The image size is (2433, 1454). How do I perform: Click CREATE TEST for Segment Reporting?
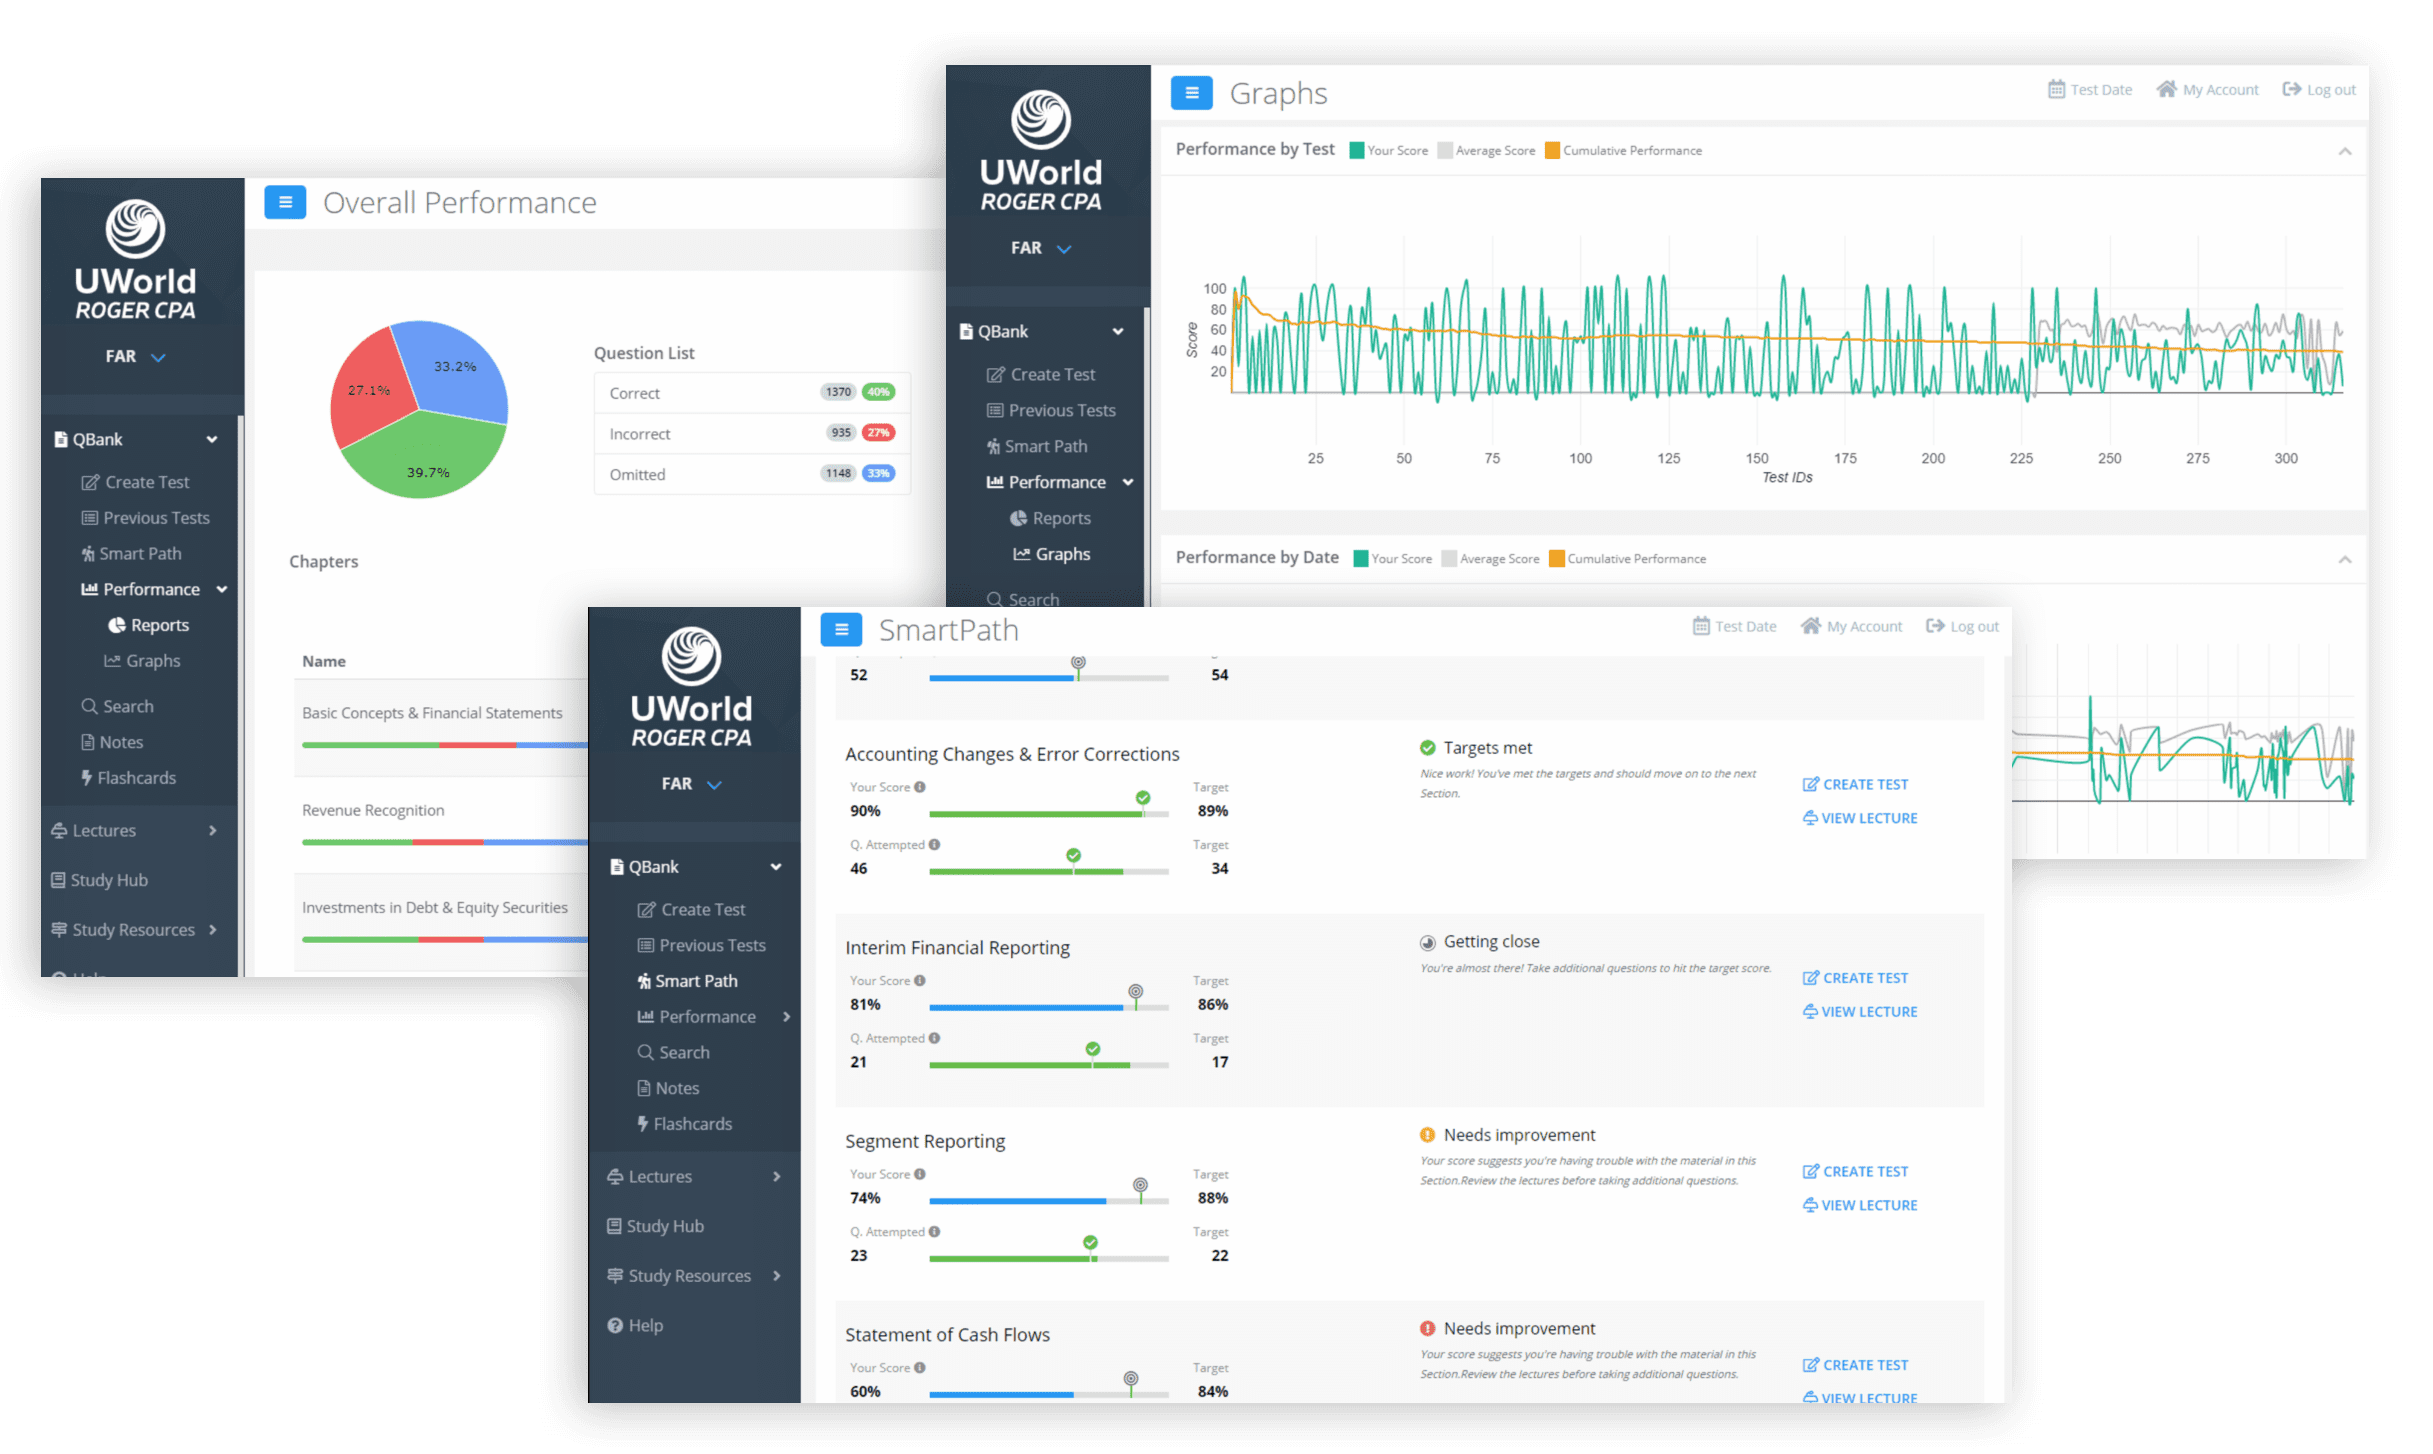click(x=1855, y=1171)
